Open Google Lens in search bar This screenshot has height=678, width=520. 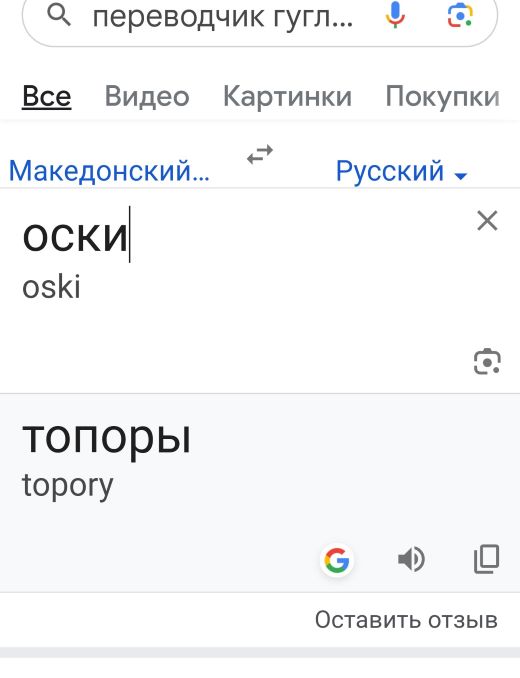[459, 15]
